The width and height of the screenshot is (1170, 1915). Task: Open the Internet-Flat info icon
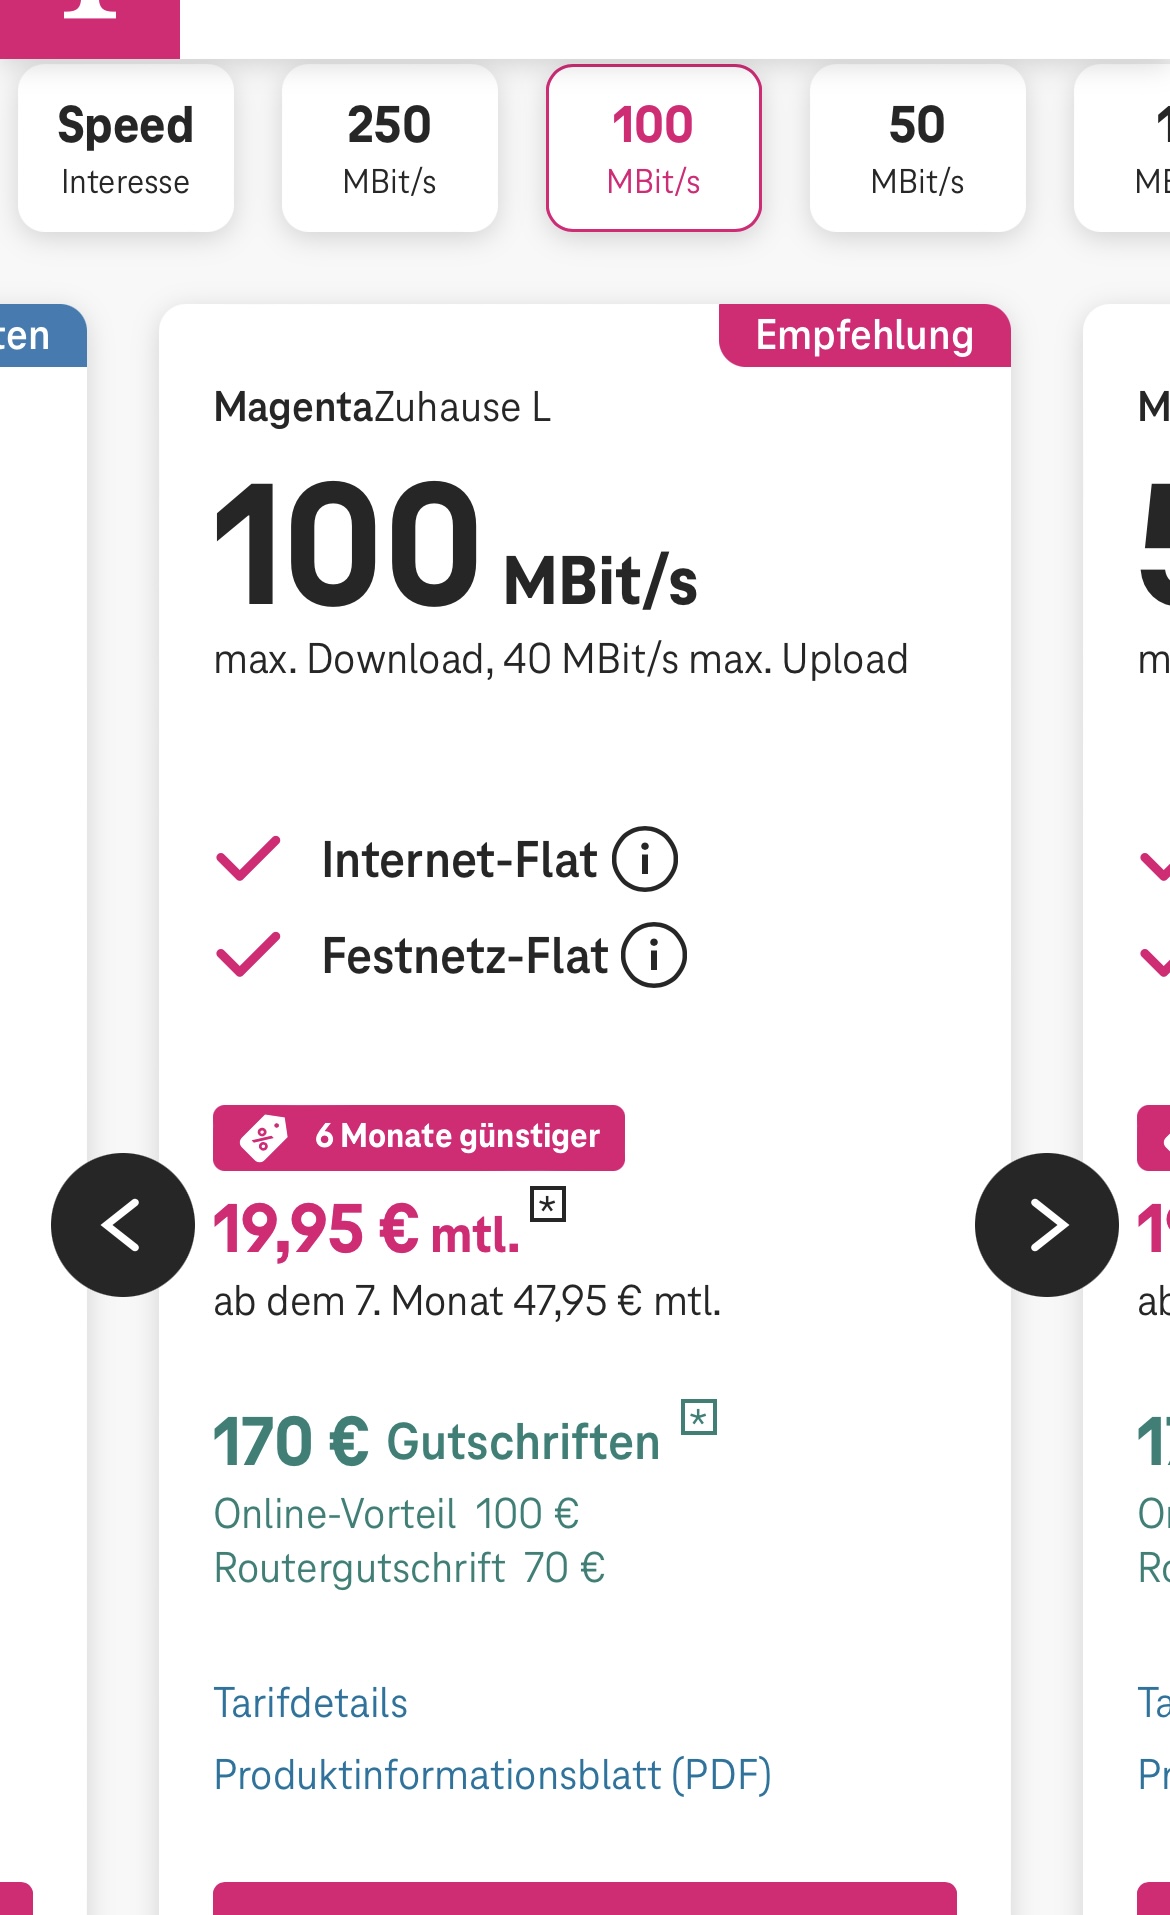[x=645, y=859]
